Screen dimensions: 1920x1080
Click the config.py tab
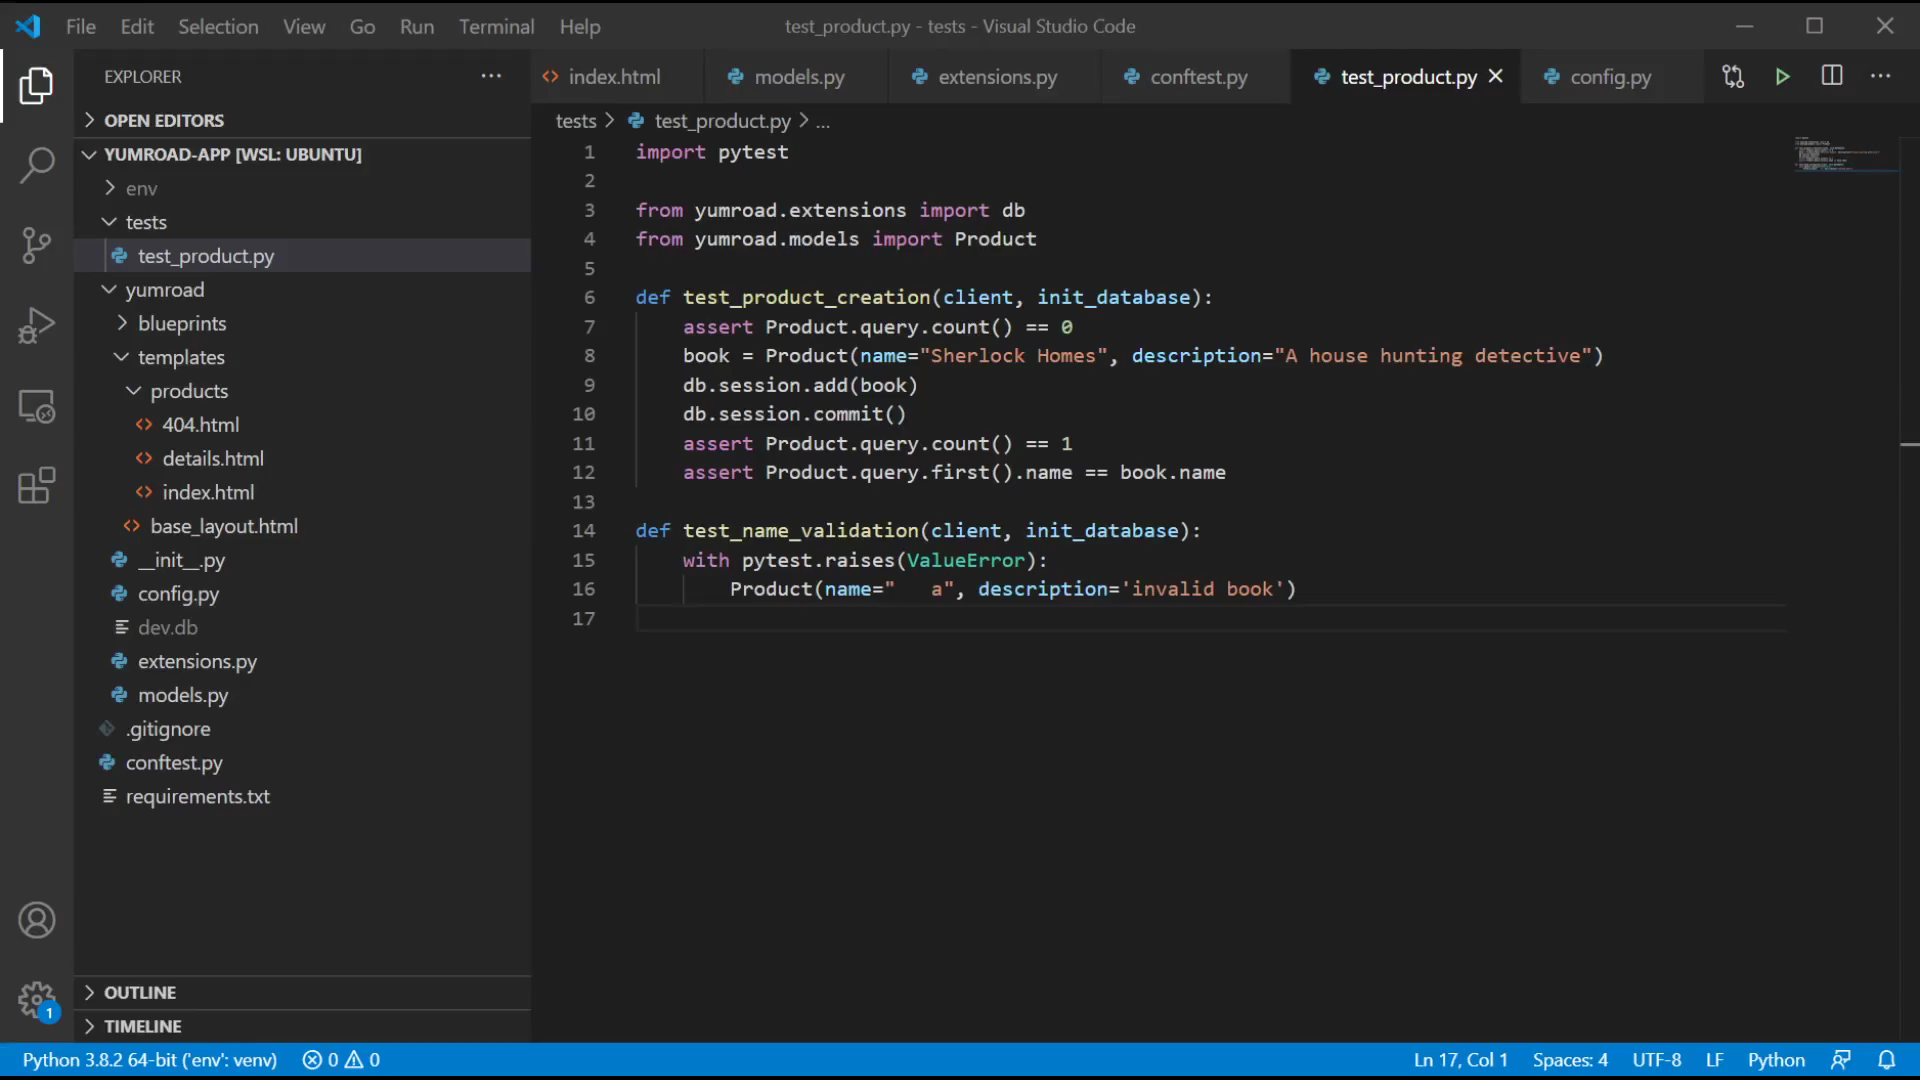(1609, 76)
